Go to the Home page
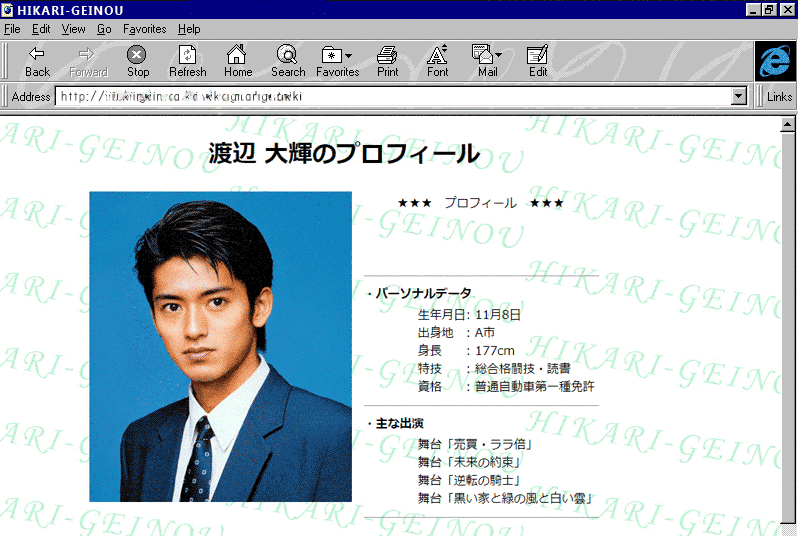 coord(237,61)
